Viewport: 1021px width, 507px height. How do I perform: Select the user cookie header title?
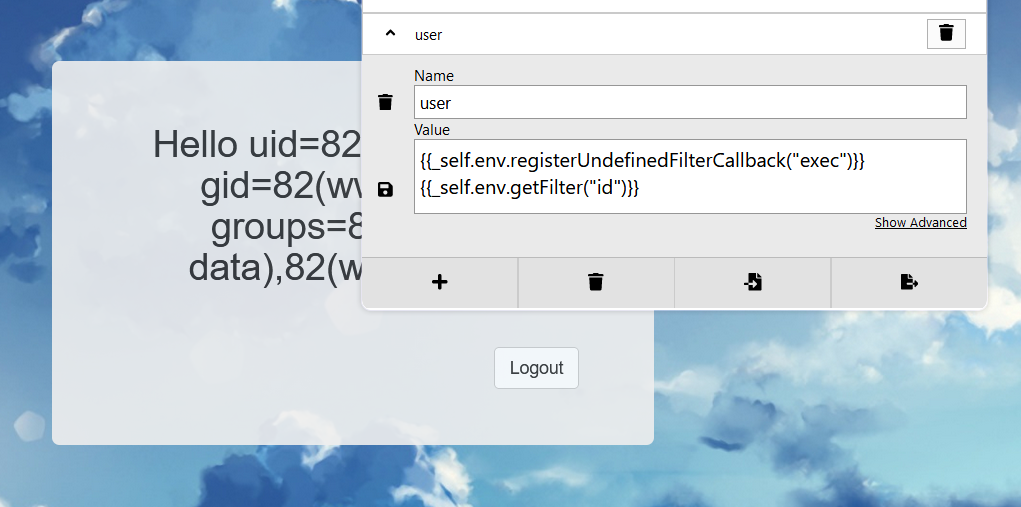[x=428, y=35]
